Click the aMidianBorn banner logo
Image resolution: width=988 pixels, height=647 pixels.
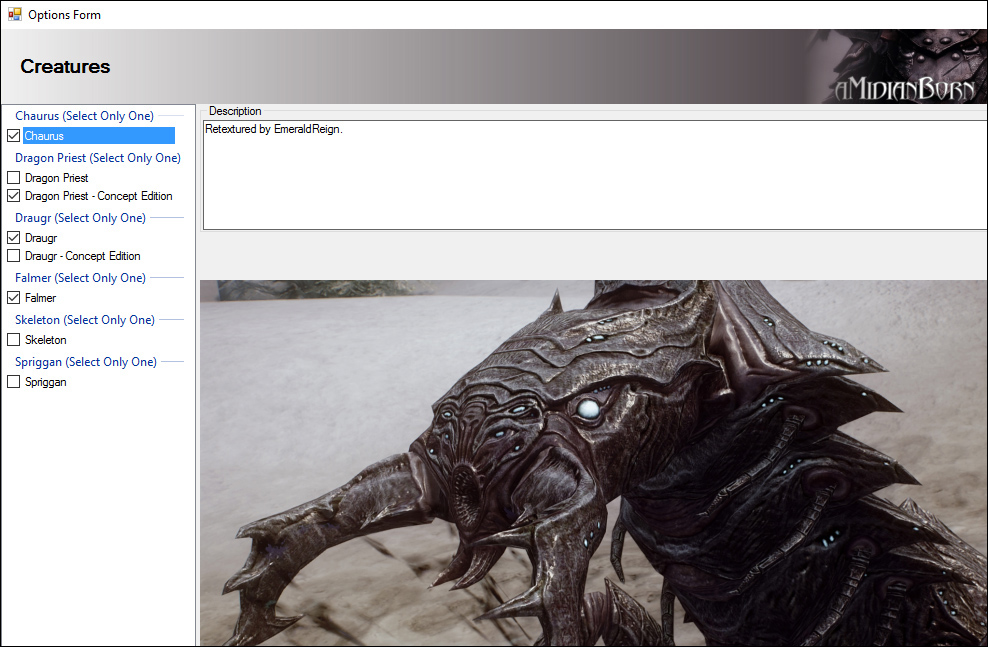[905, 88]
